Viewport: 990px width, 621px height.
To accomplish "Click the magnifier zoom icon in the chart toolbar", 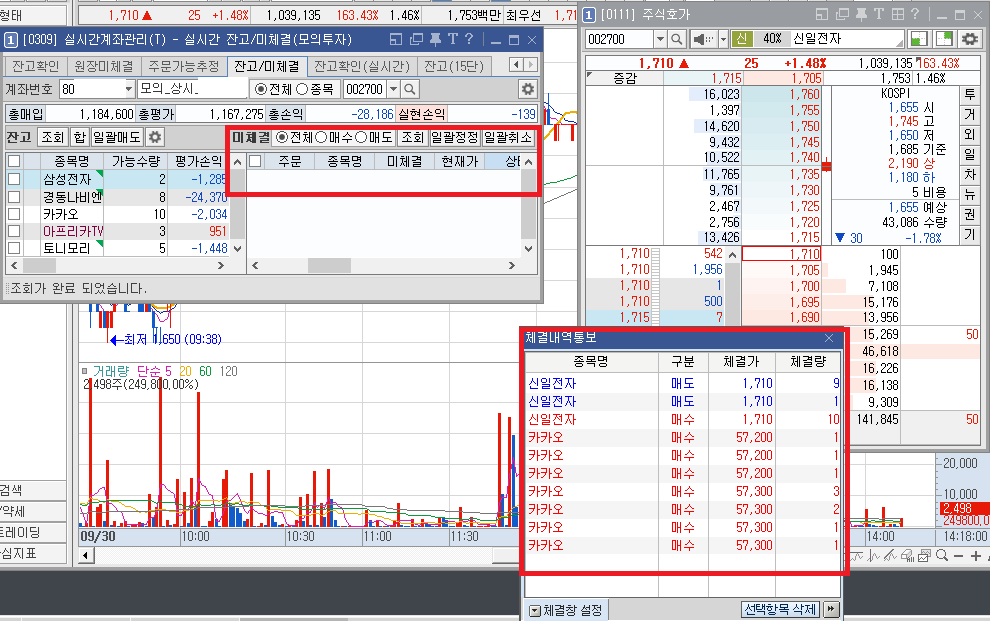I will [941, 555].
